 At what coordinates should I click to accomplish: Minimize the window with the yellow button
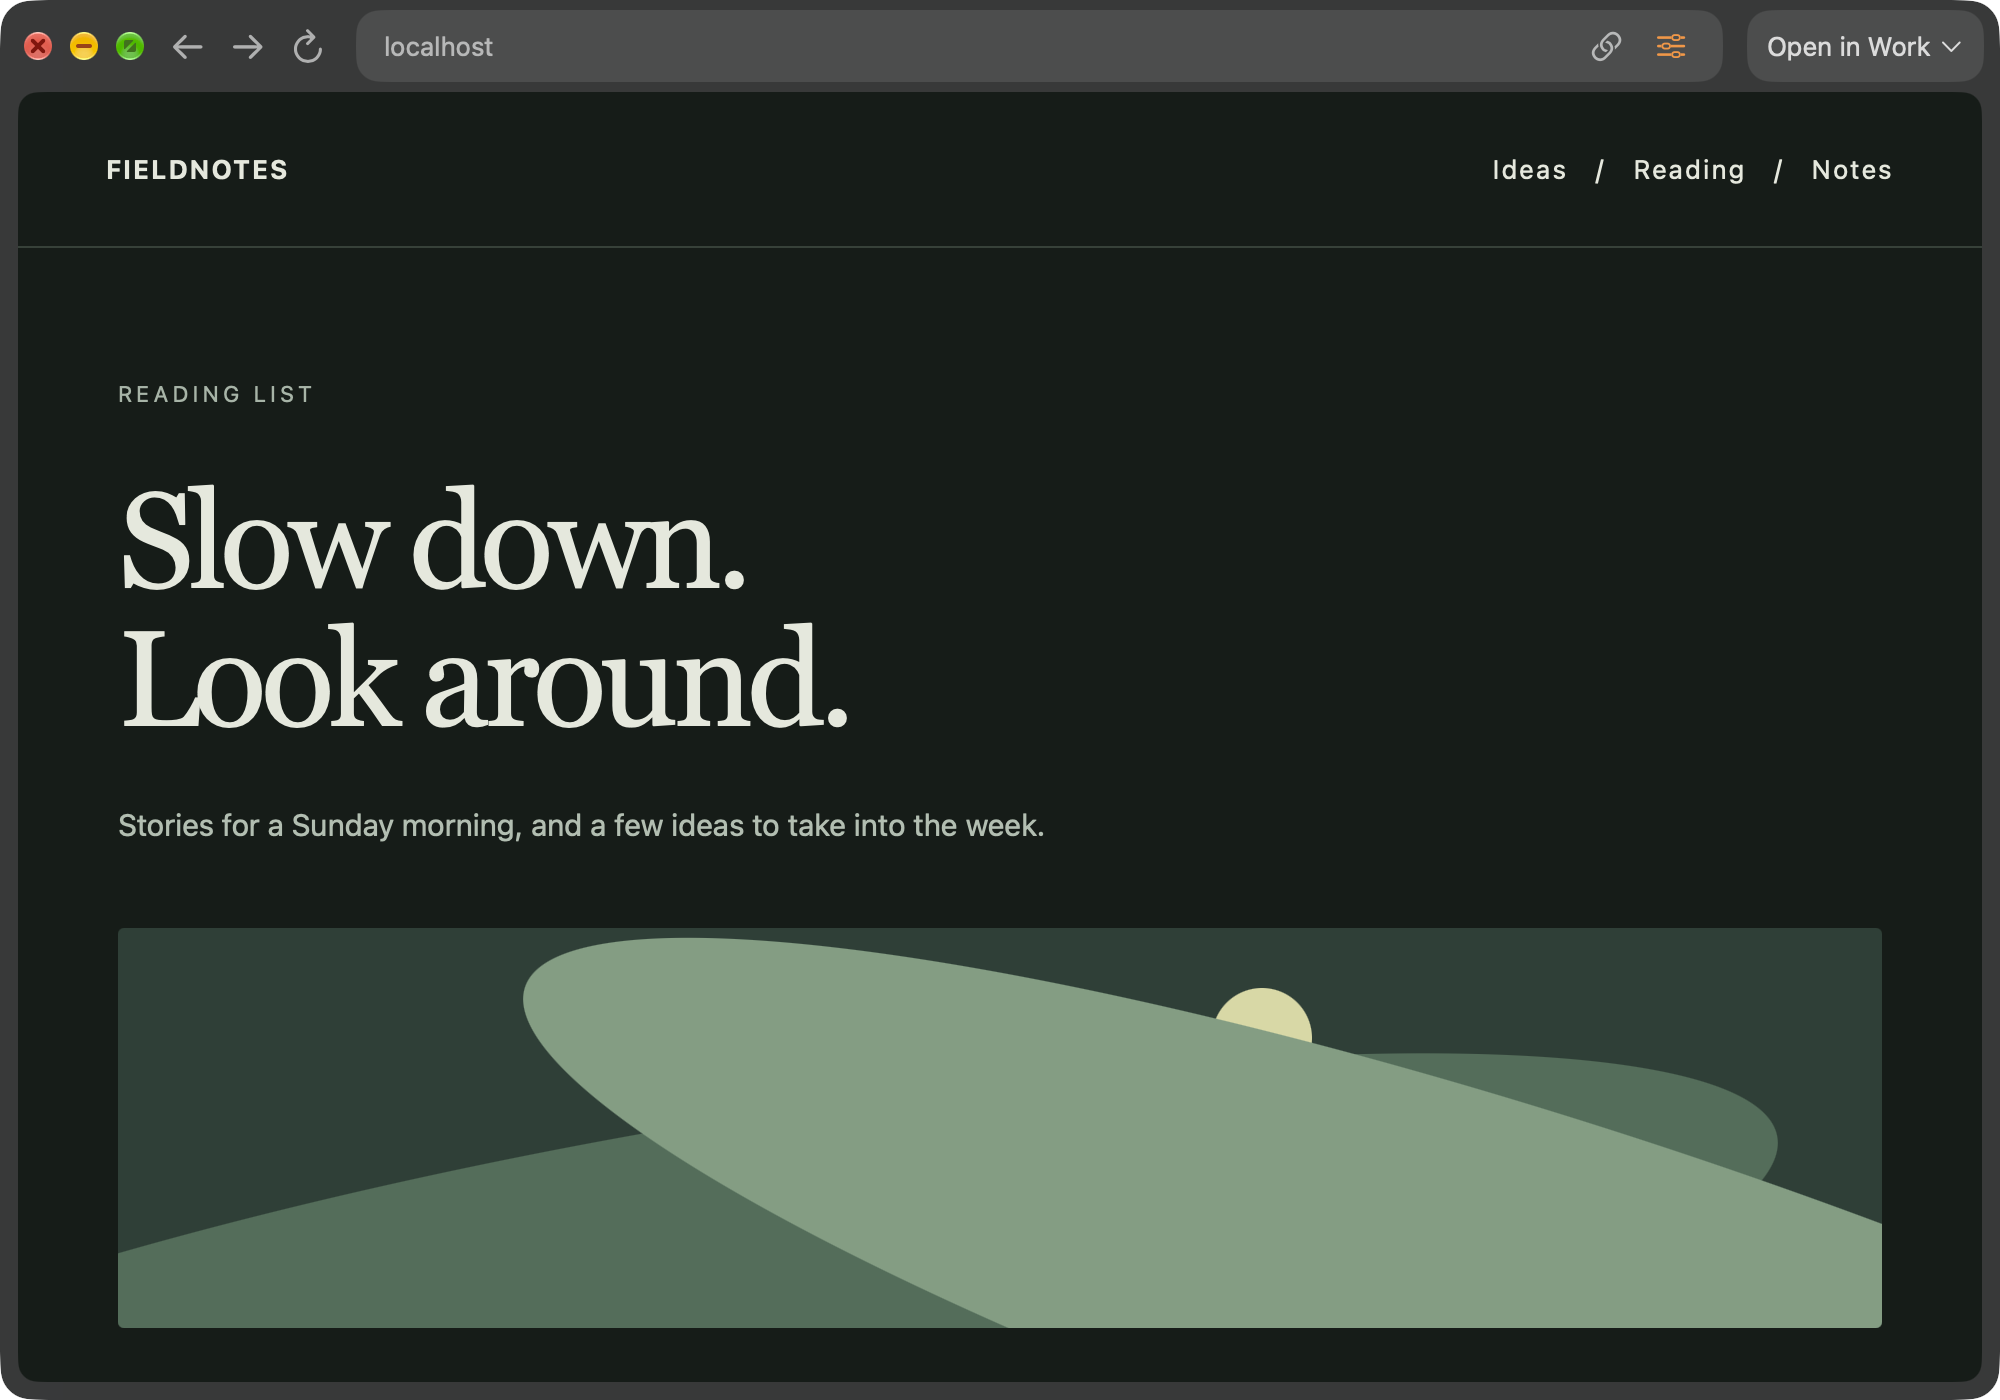pos(84,47)
